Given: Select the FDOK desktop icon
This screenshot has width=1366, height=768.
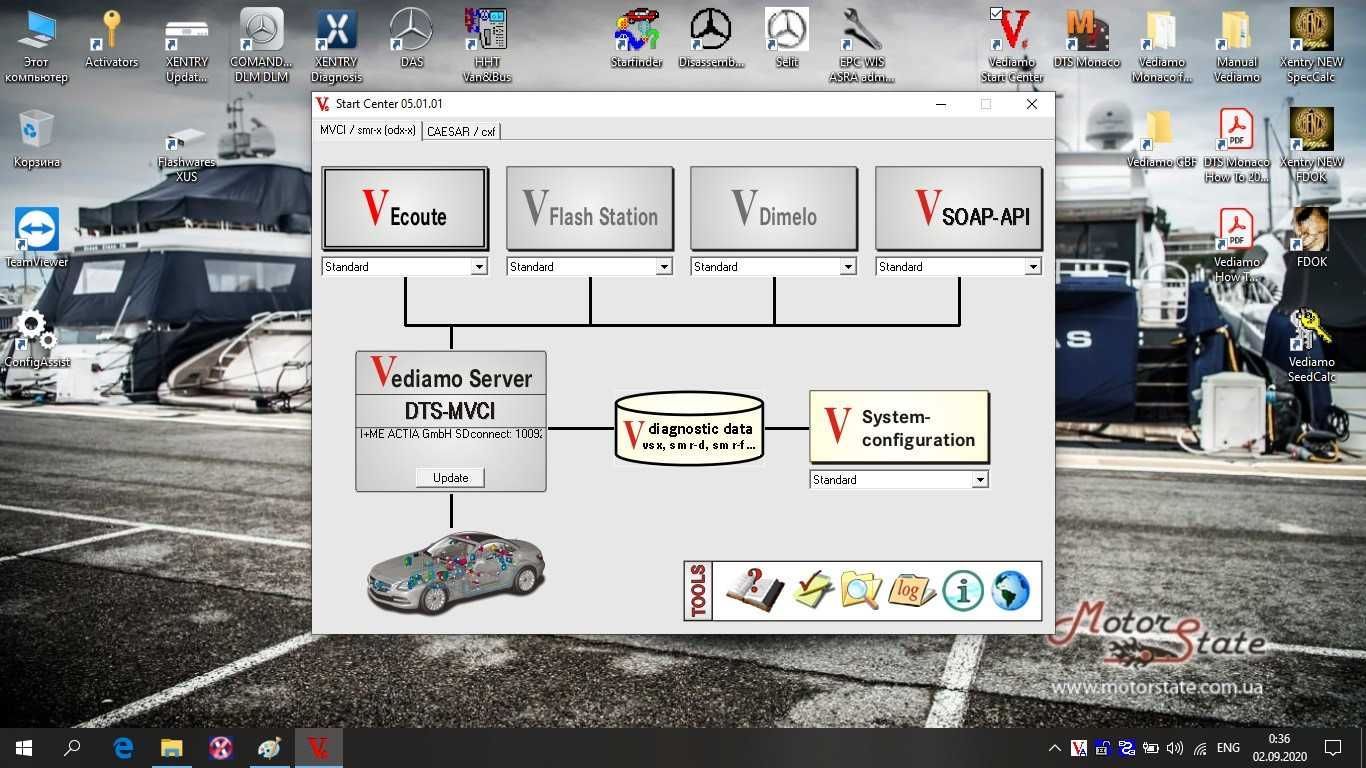Looking at the screenshot, I should pyautogui.click(x=1312, y=239).
